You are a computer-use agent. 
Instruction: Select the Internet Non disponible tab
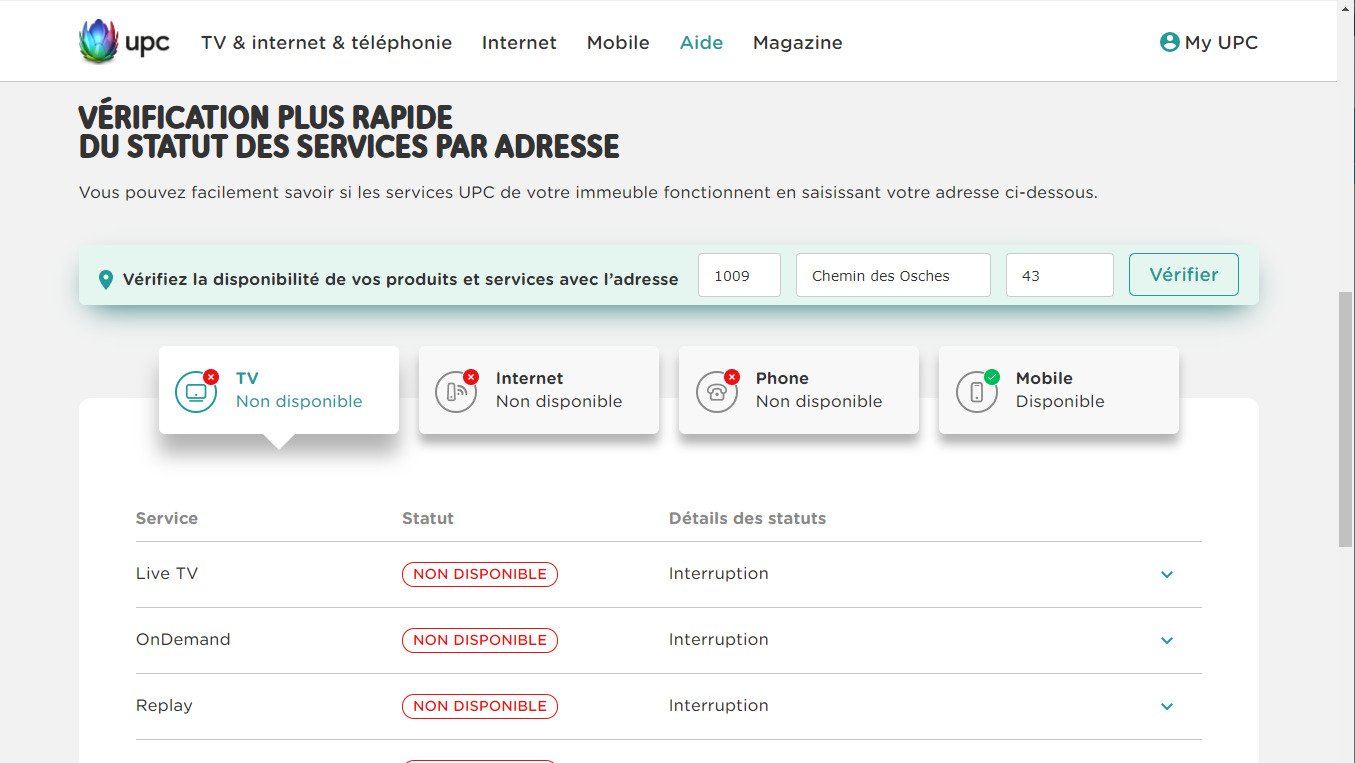coord(558,390)
